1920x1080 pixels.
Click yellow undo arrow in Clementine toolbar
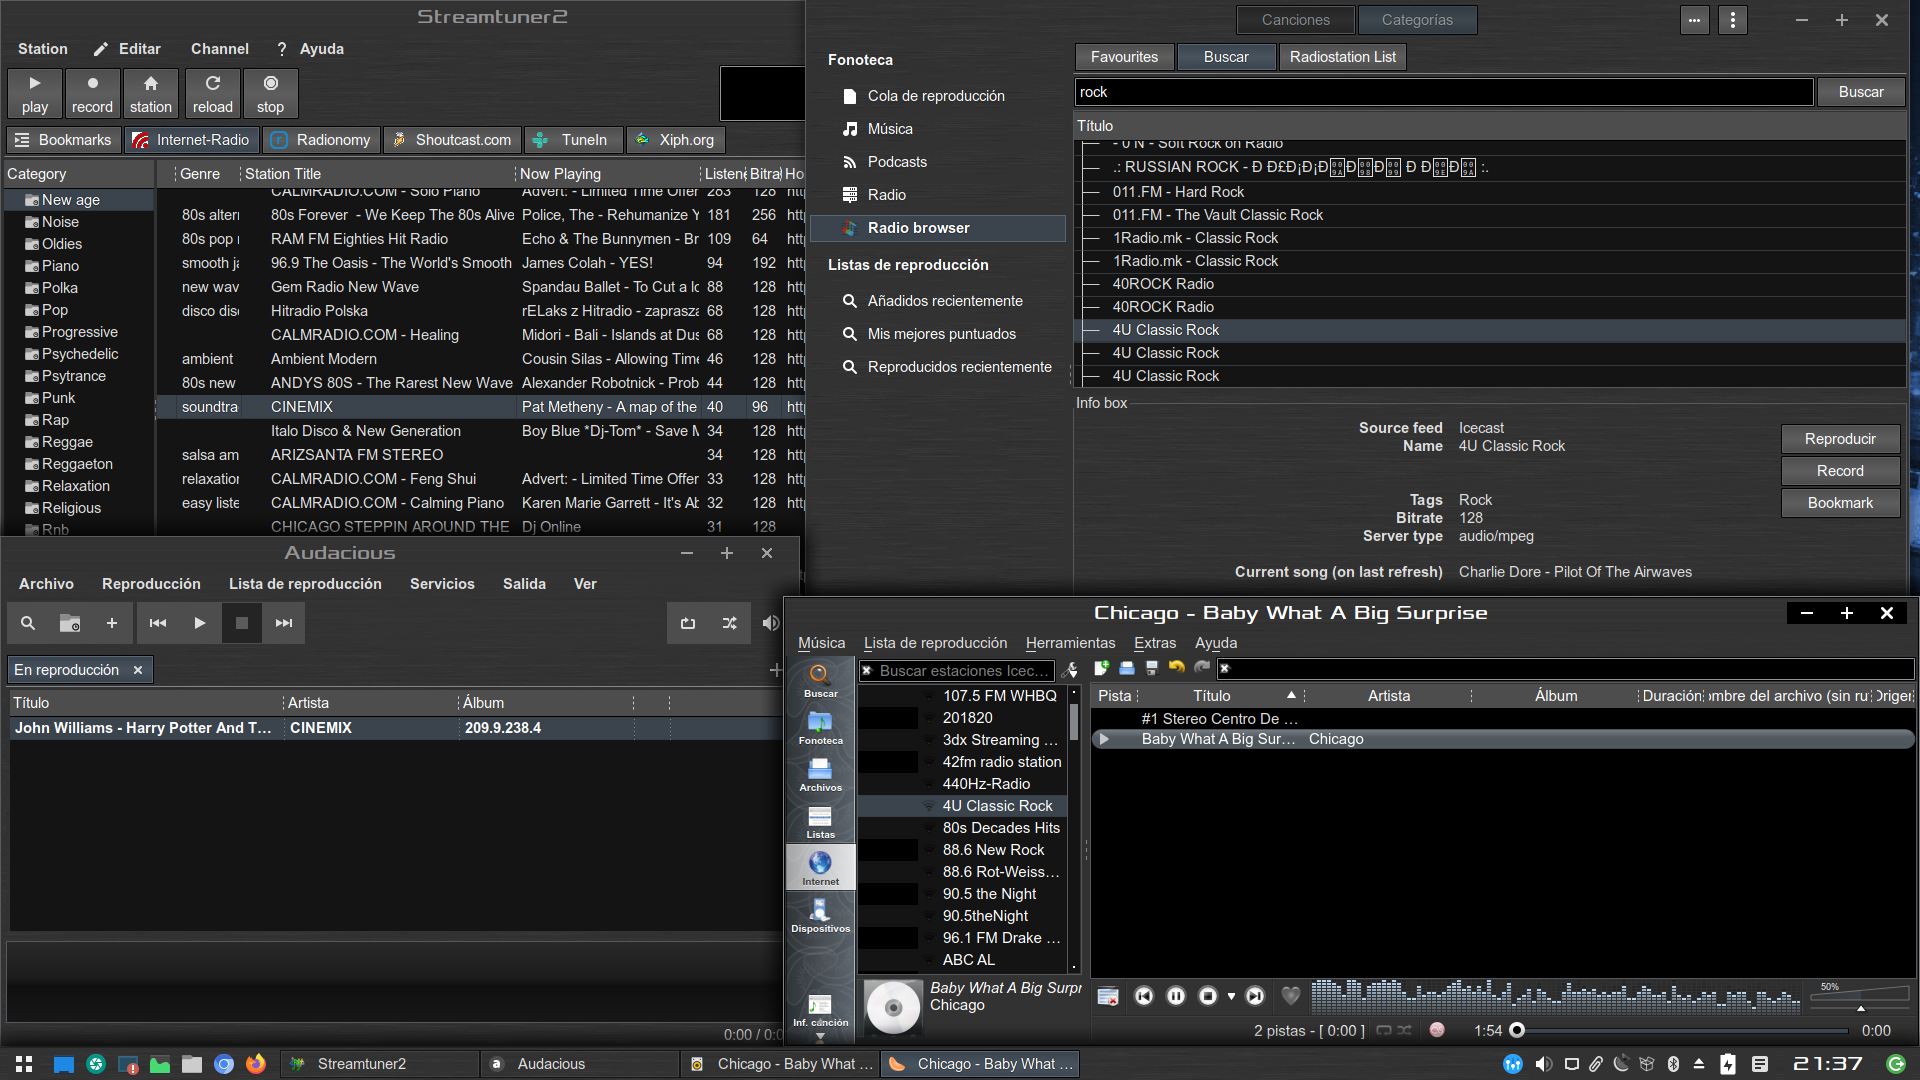coord(1176,668)
